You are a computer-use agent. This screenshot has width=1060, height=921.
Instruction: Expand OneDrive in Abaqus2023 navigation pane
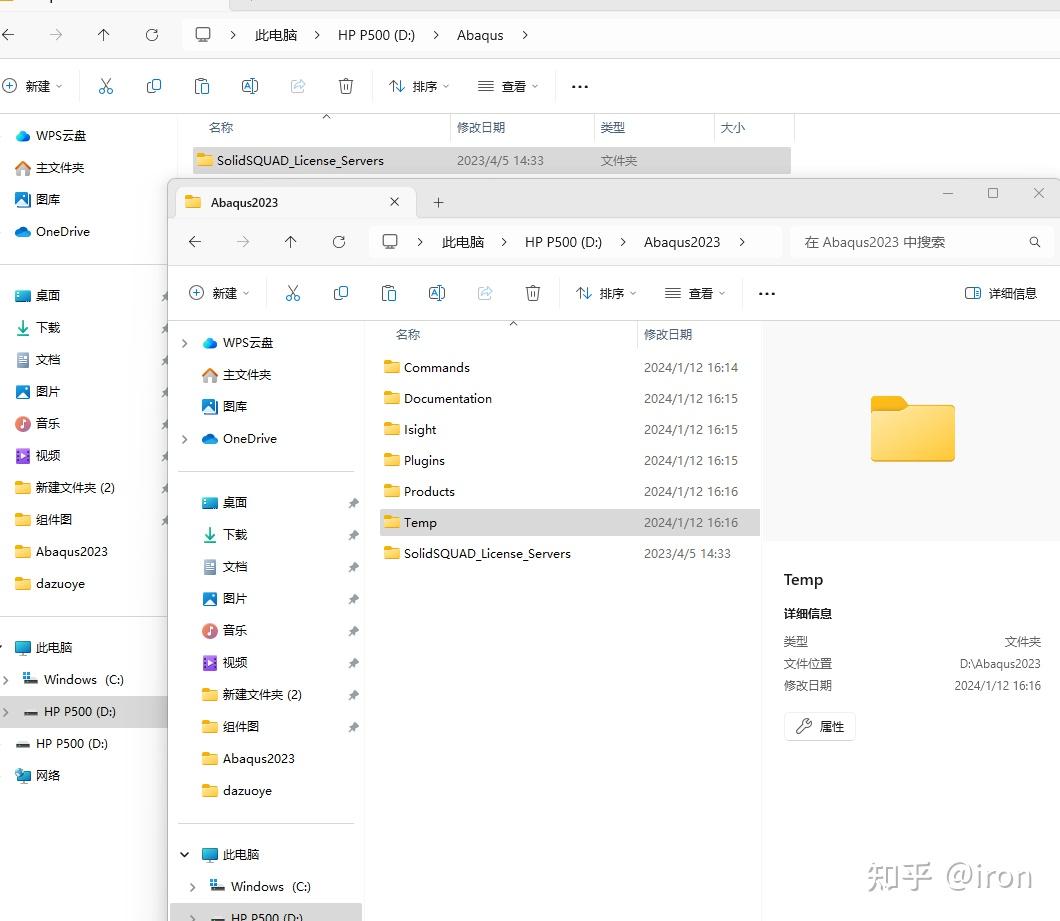185,439
